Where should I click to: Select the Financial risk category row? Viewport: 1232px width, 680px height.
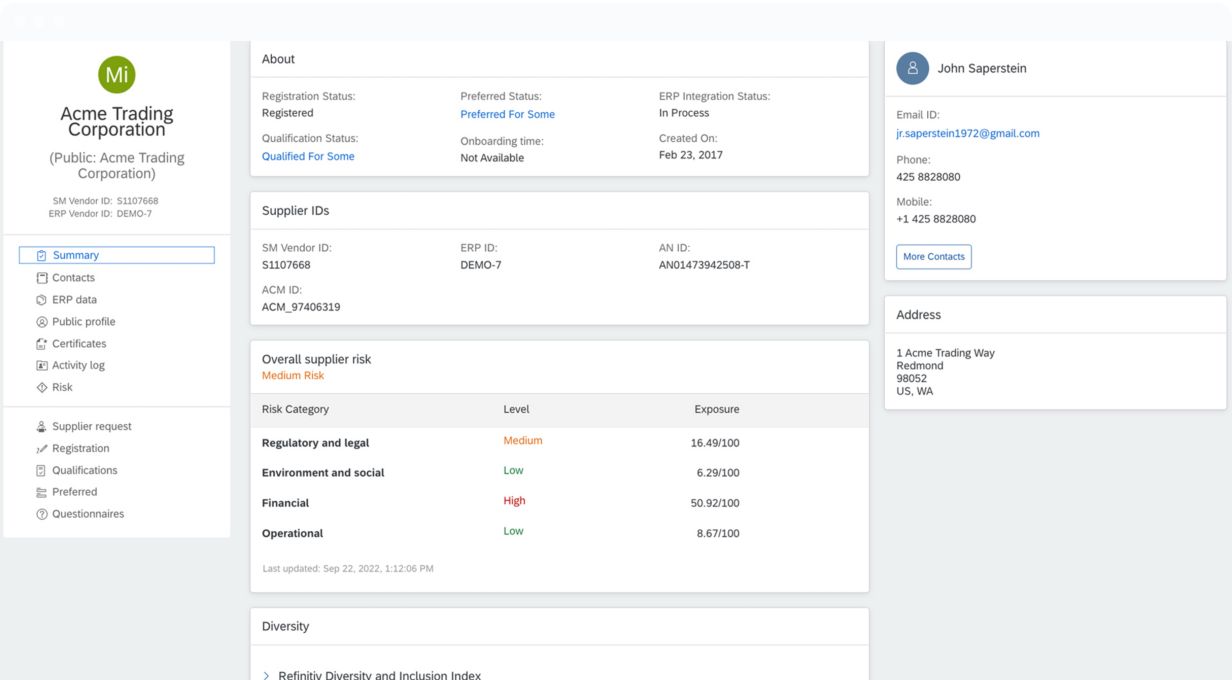tap(285, 503)
